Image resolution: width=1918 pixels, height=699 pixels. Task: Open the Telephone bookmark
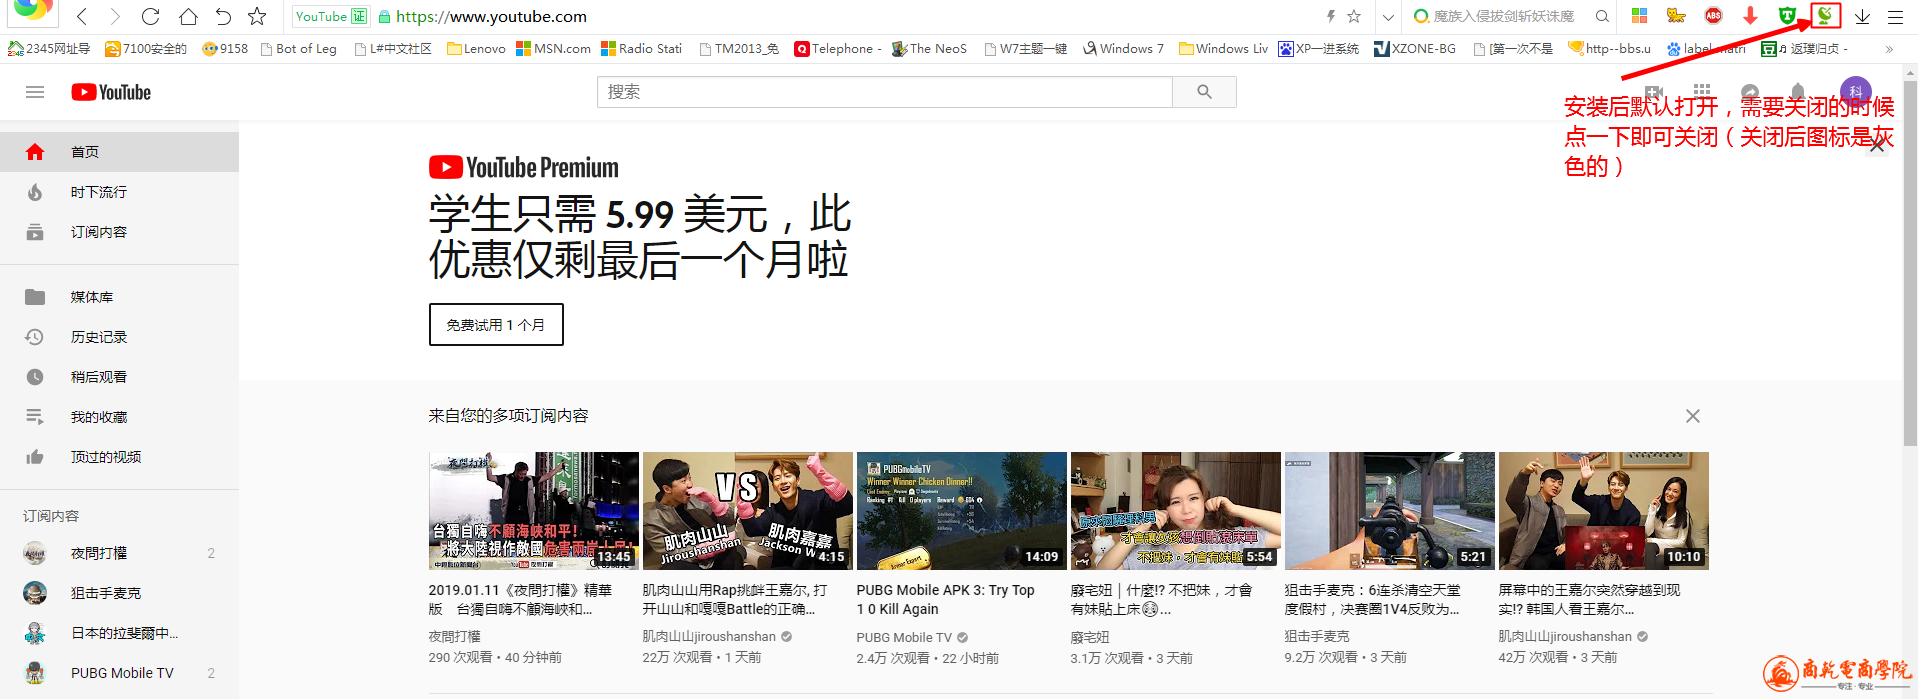point(838,48)
